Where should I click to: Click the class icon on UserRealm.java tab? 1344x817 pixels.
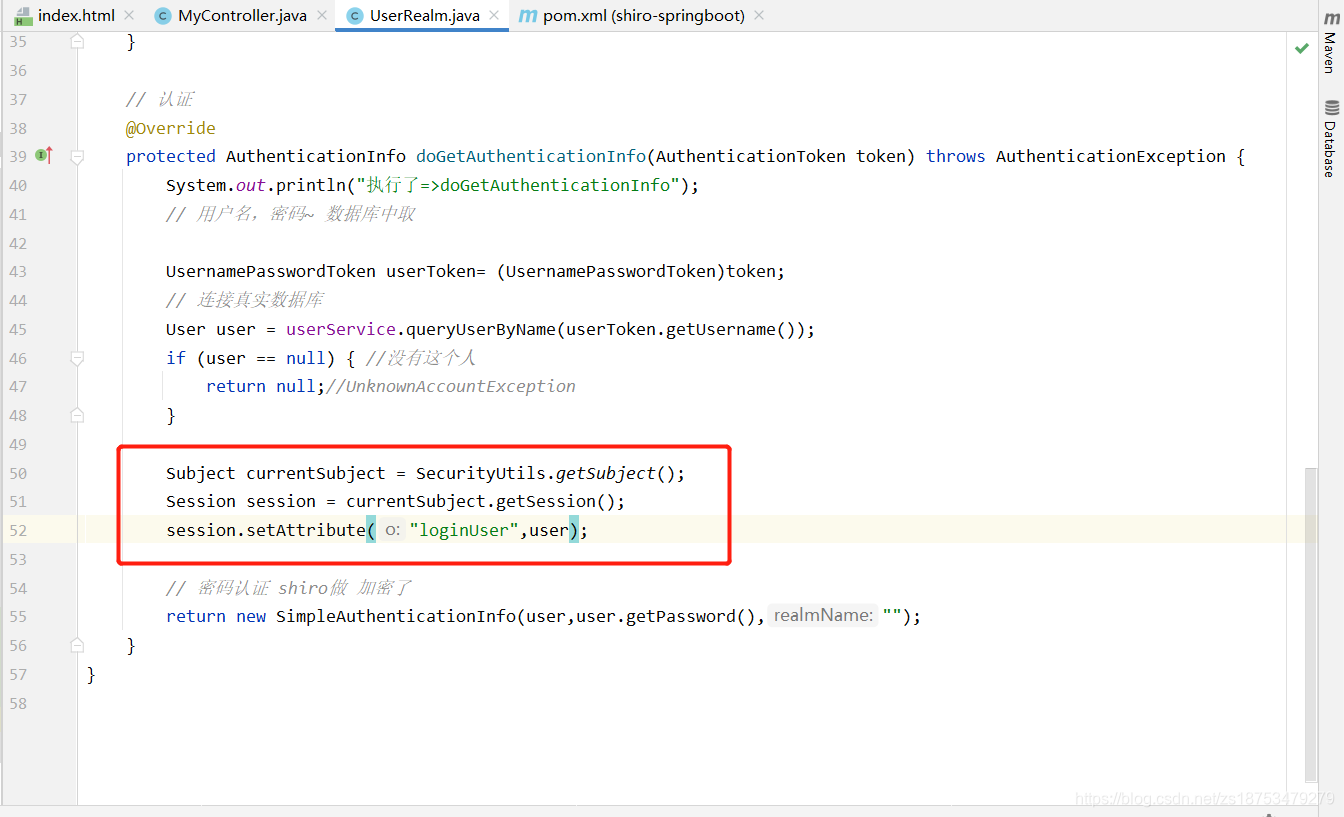[354, 16]
